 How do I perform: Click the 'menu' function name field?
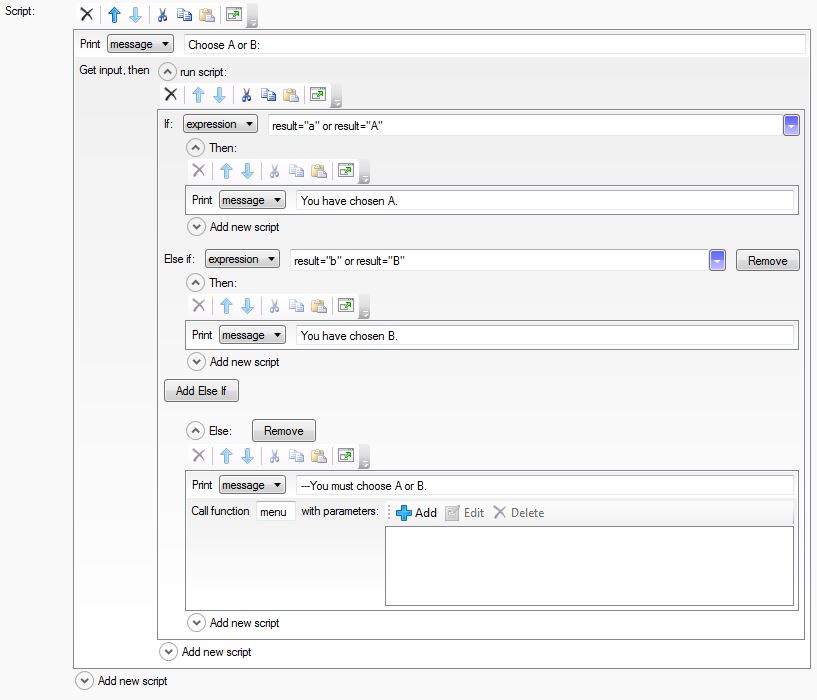pos(275,512)
